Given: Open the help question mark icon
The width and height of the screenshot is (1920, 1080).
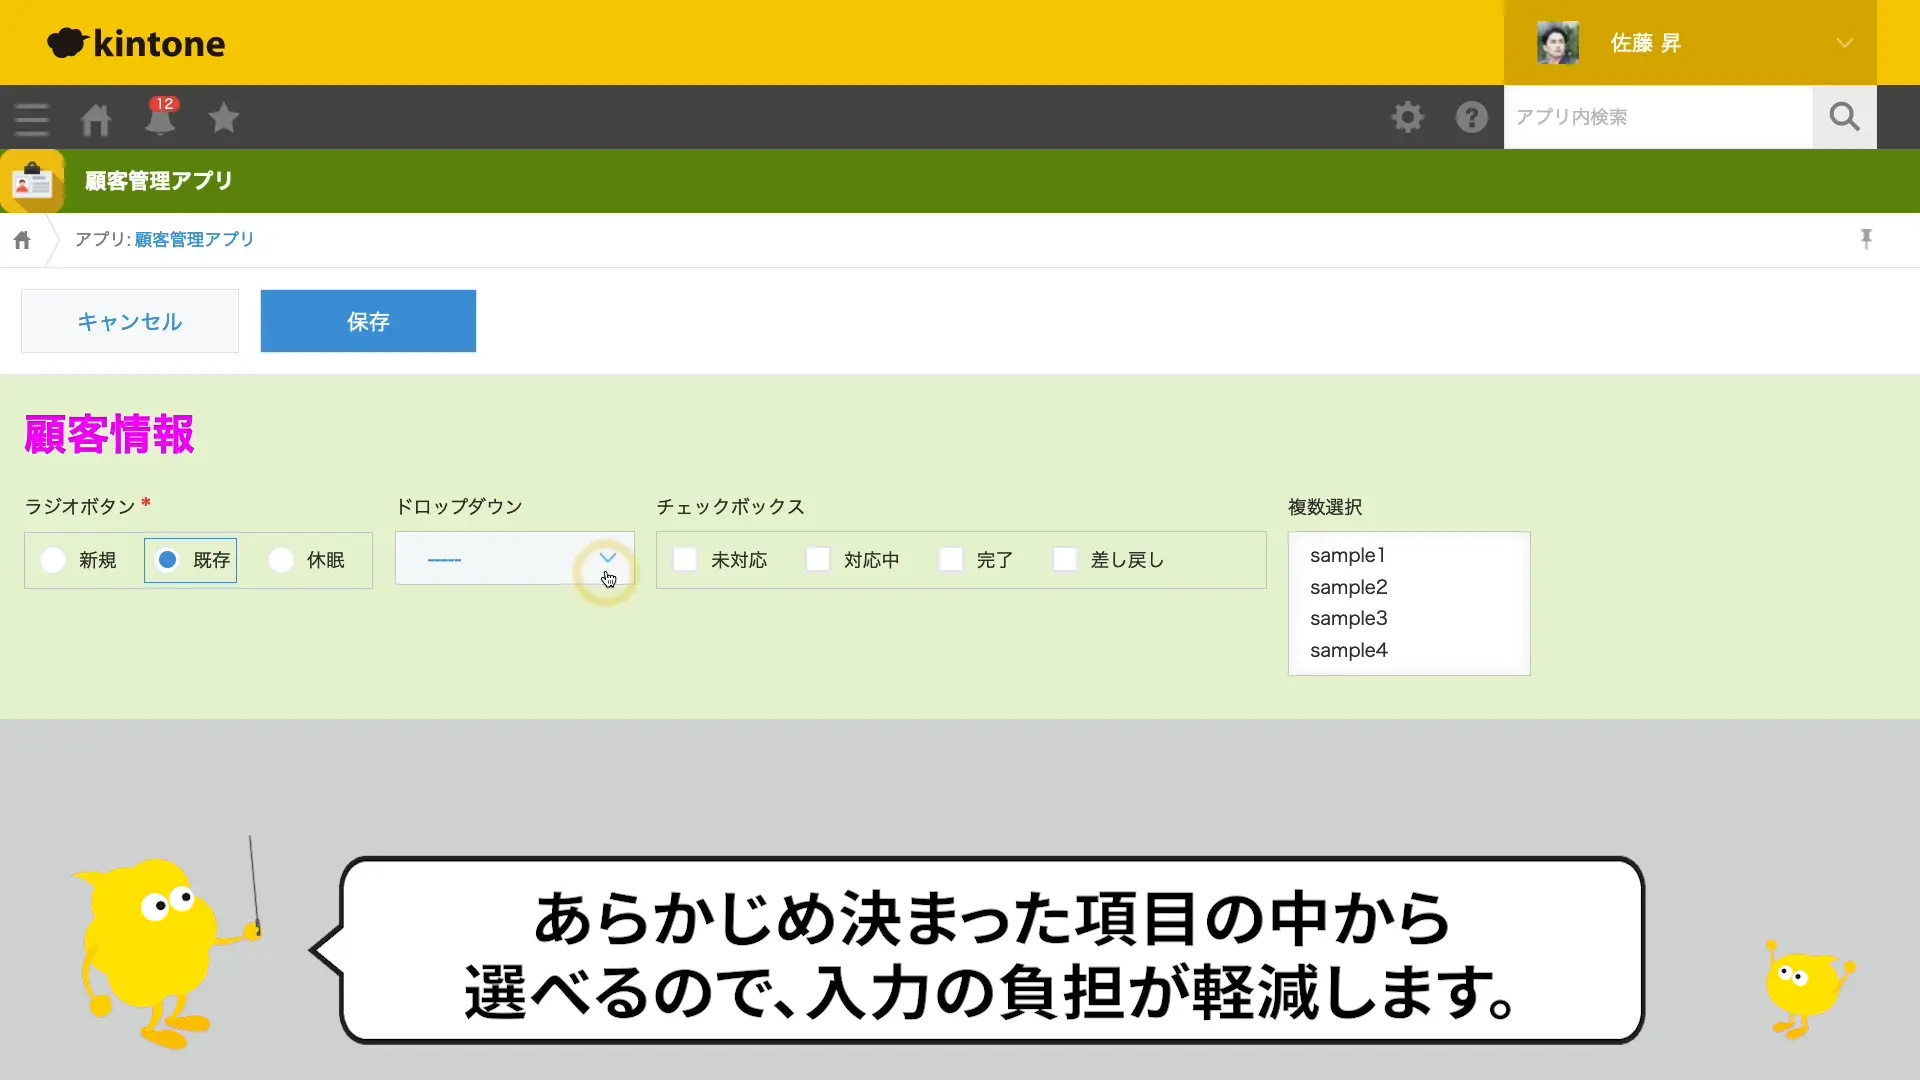Looking at the screenshot, I should 1471,117.
